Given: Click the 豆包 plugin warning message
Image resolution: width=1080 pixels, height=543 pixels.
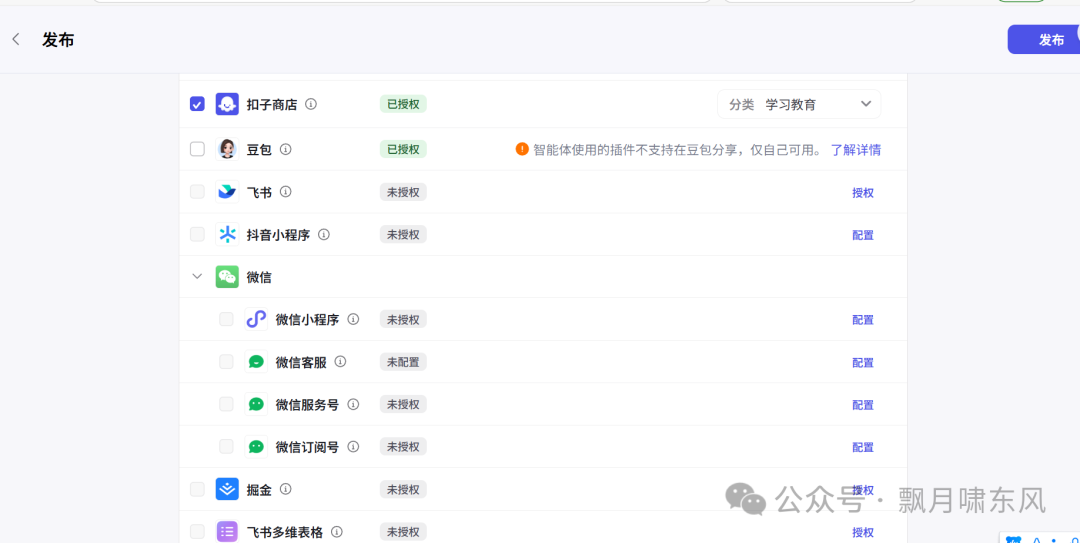Looking at the screenshot, I should coord(678,150).
